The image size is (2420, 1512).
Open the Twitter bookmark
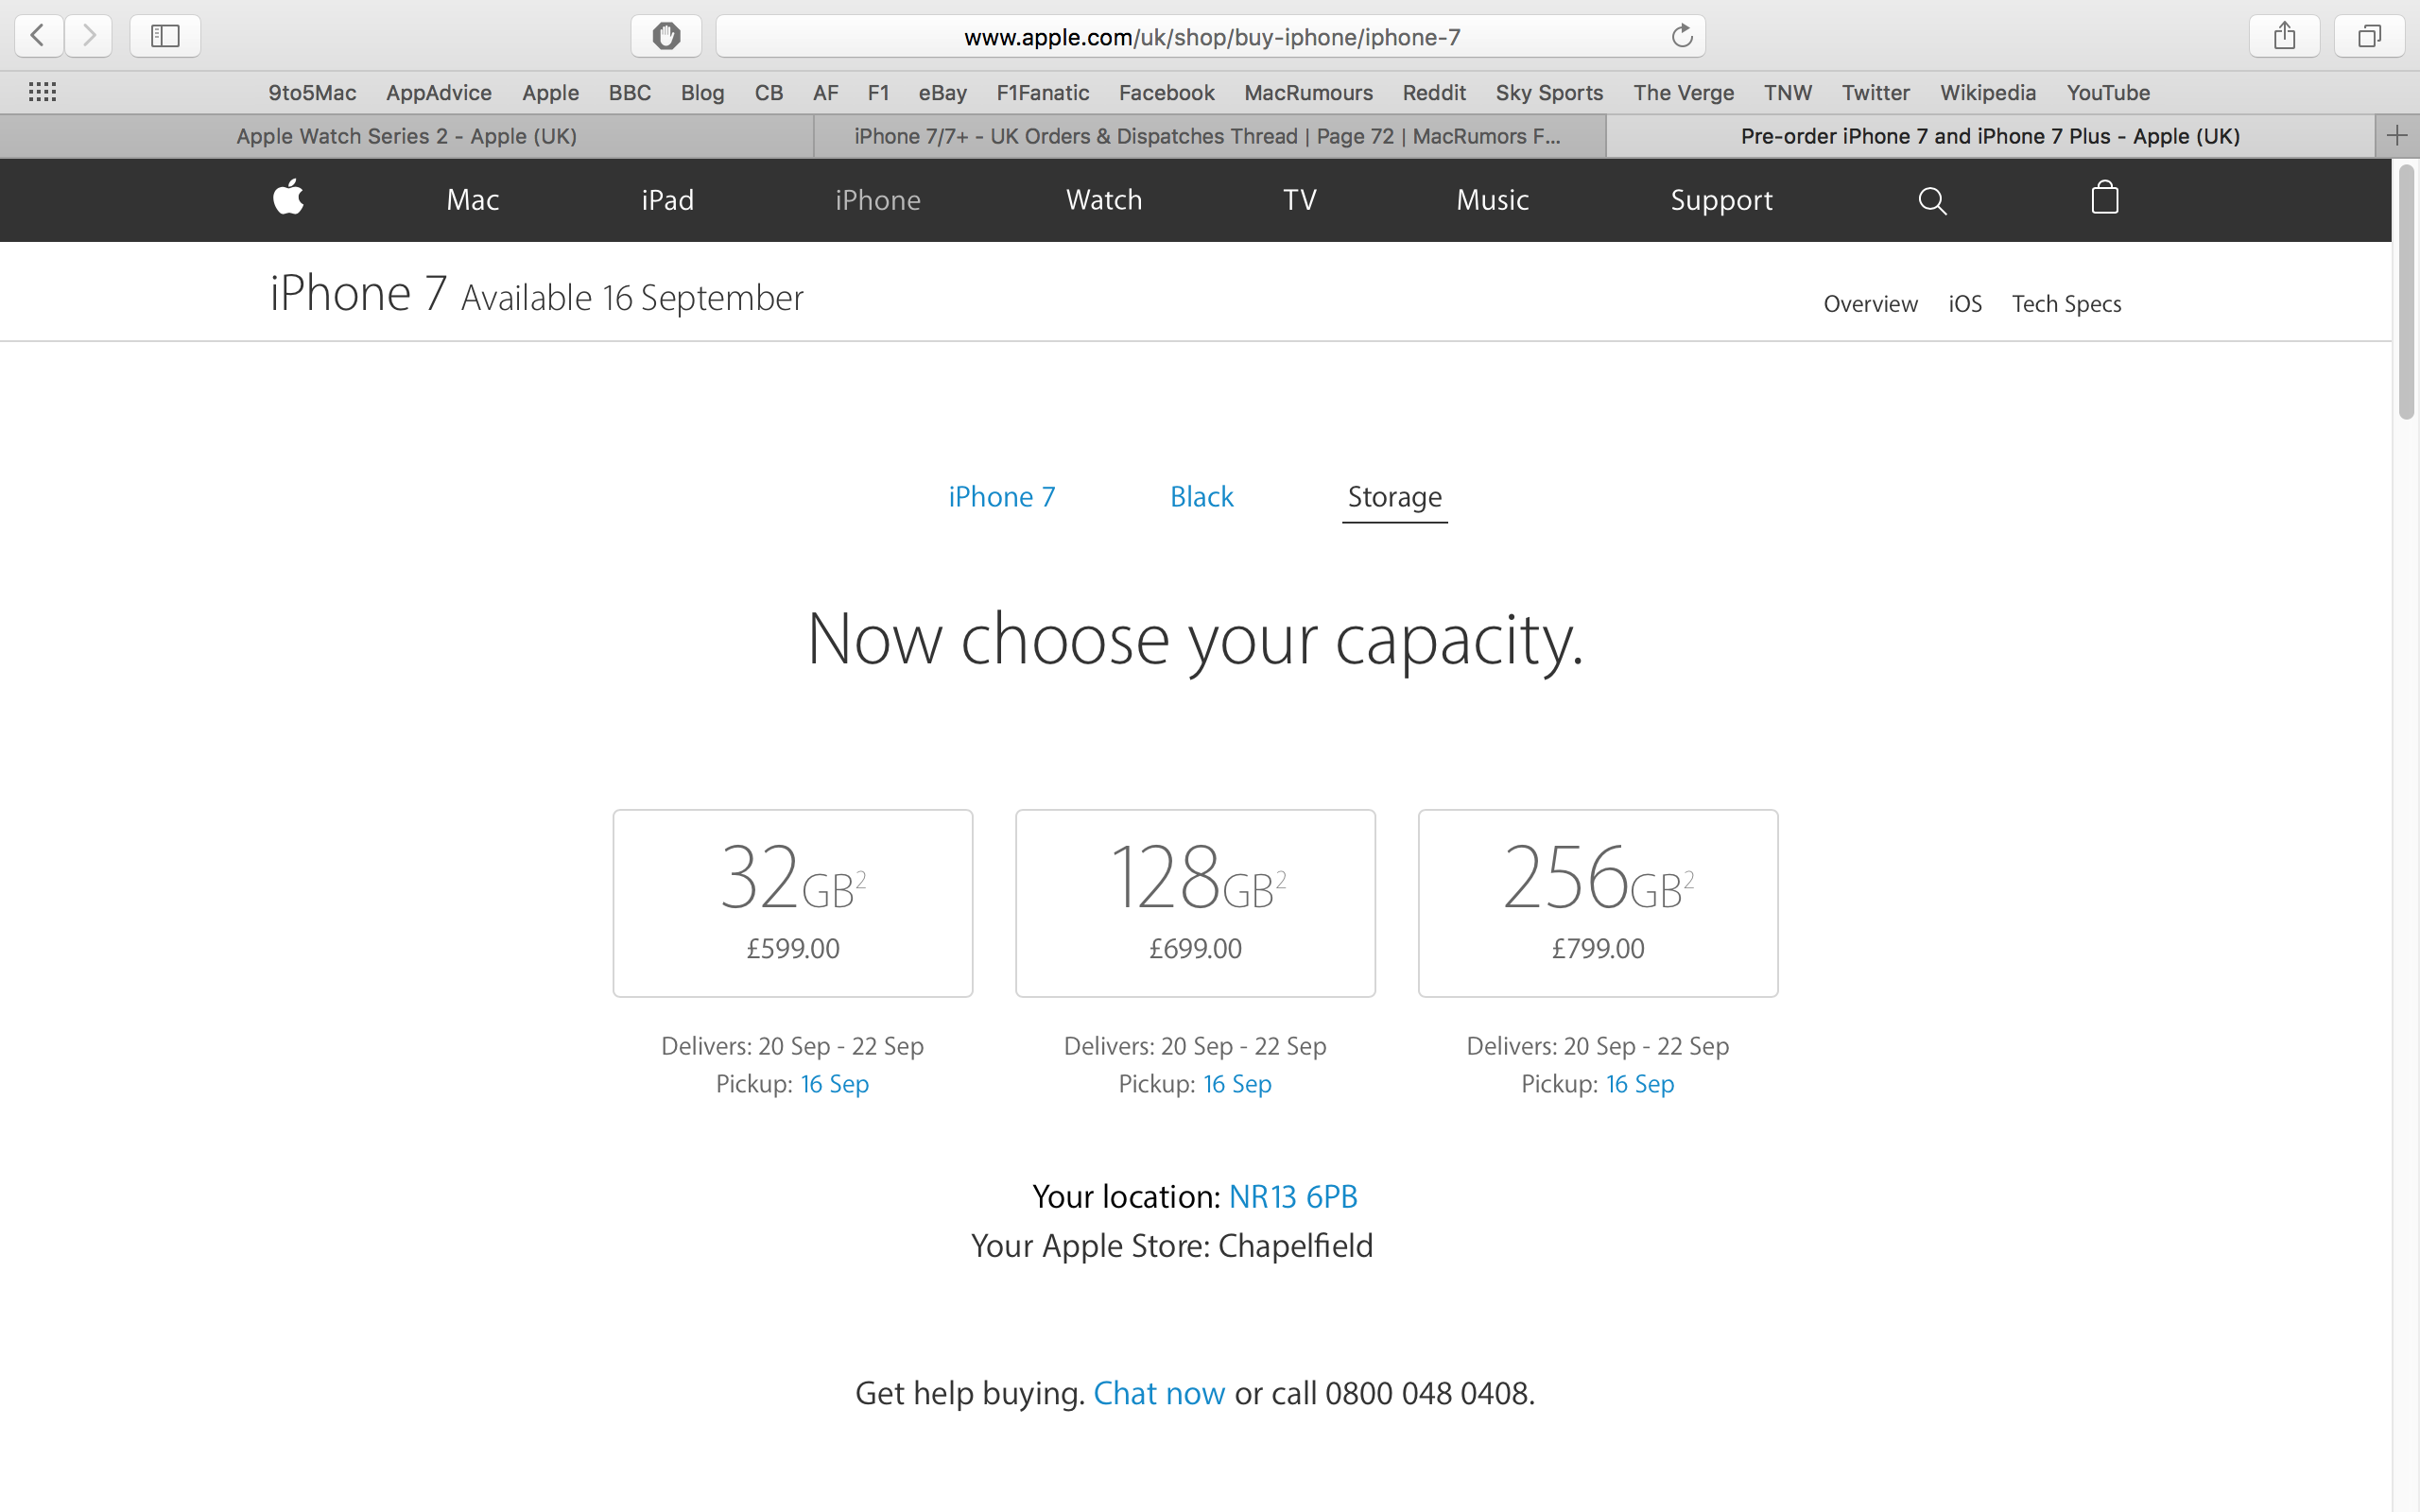point(1876,92)
